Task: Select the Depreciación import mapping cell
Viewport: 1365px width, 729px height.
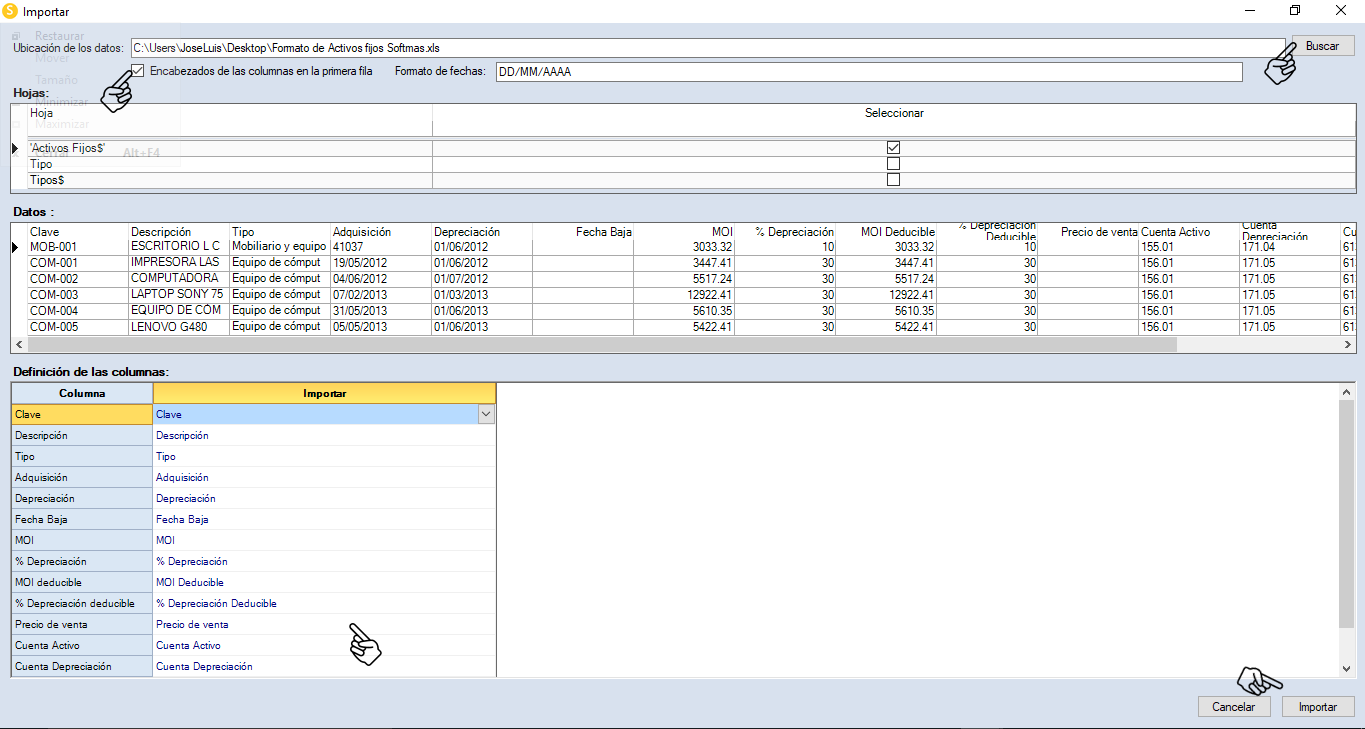Action: 324,498
